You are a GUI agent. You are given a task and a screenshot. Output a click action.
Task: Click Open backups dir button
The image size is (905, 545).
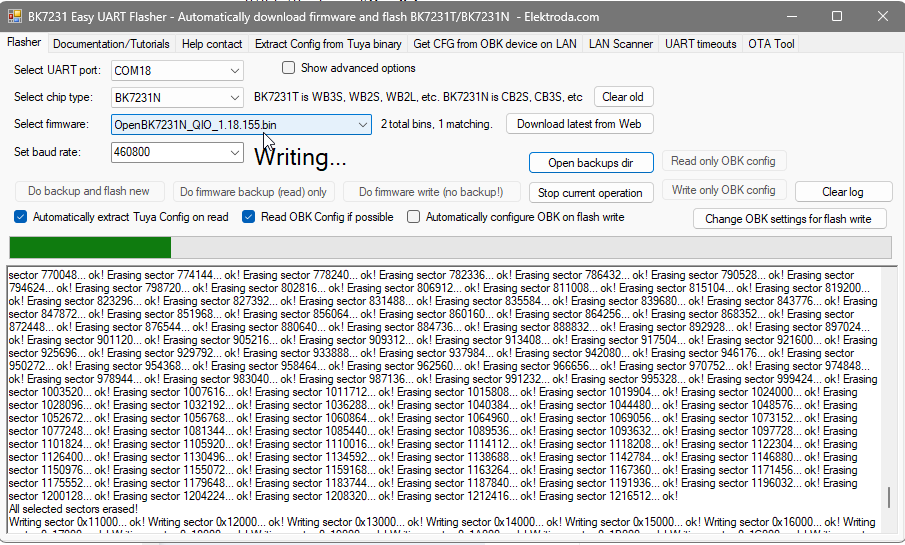[x=591, y=163]
